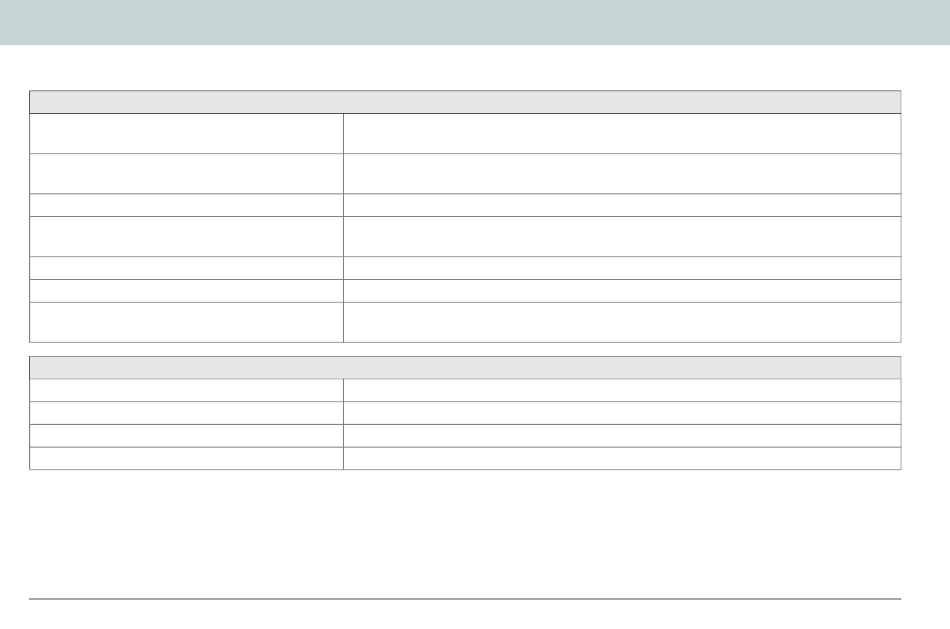The image size is (950, 629).
Task: Select fifth-row right cell of upper table
Action: 622,268
